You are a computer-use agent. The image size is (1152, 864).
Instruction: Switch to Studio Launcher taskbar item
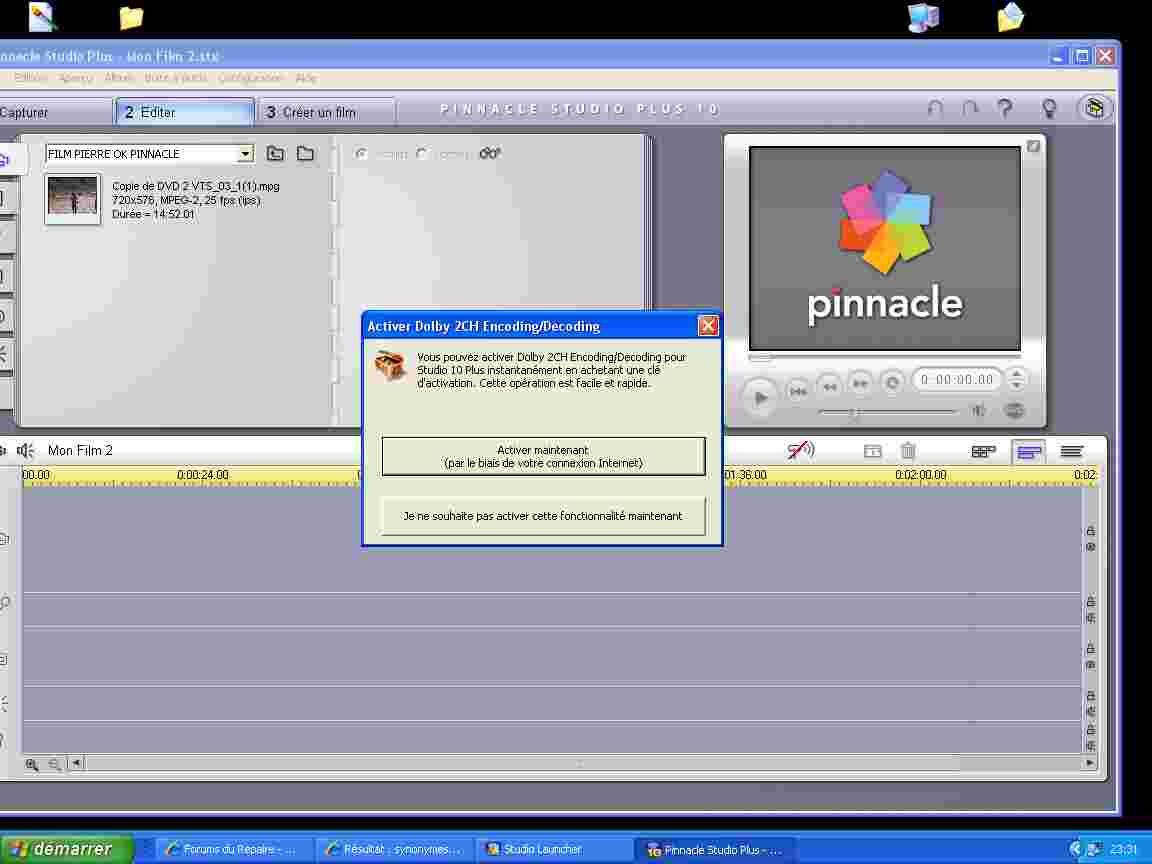[554, 849]
